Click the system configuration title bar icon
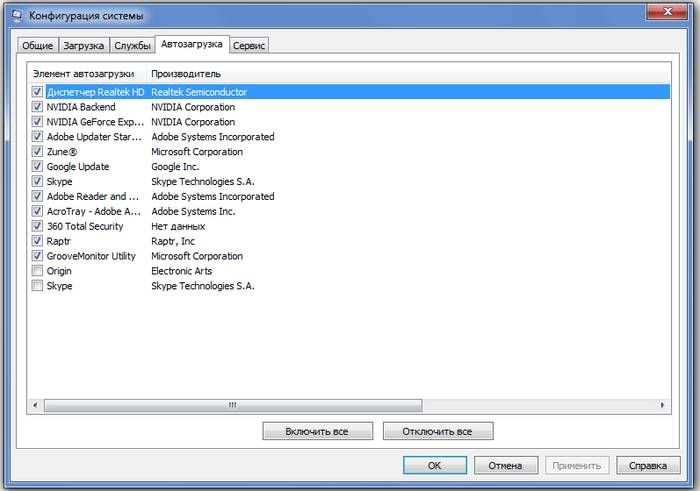The width and height of the screenshot is (700, 491). [x=17, y=16]
